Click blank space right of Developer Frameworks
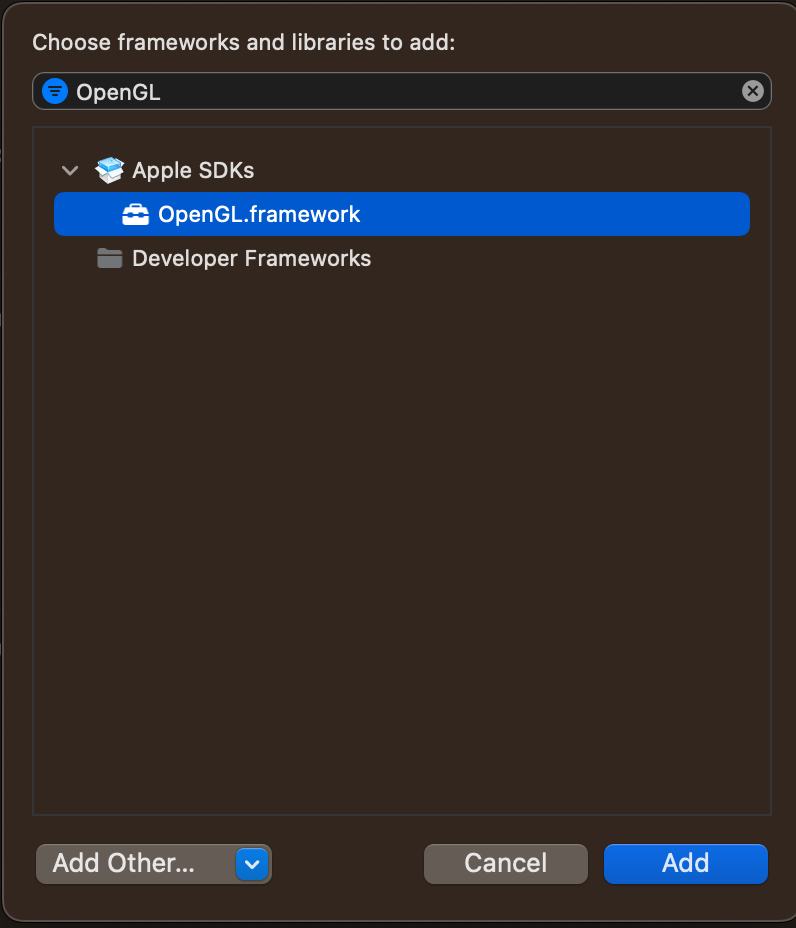The width and height of the screenshot is (796, 928). (562, 259)
